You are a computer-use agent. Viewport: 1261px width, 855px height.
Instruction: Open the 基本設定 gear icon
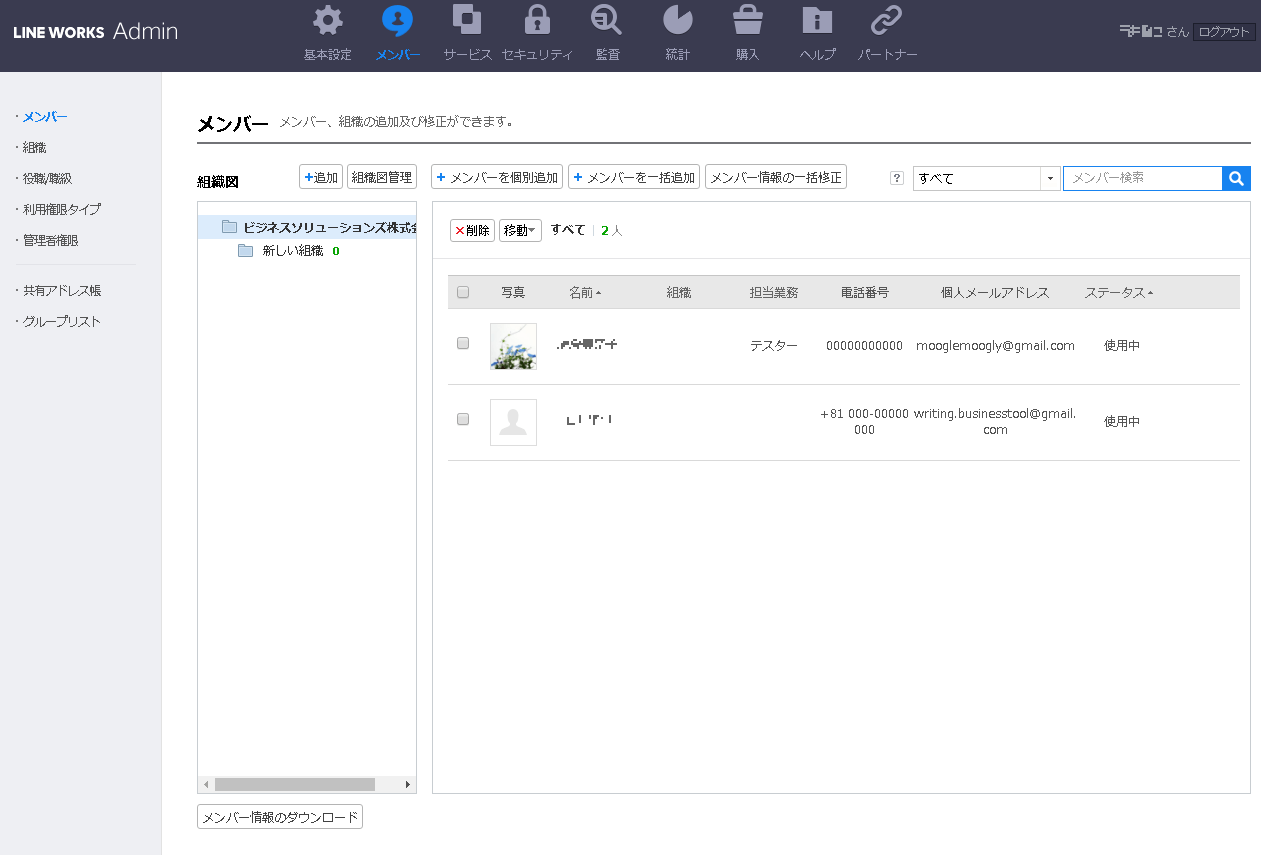[327, 21]
